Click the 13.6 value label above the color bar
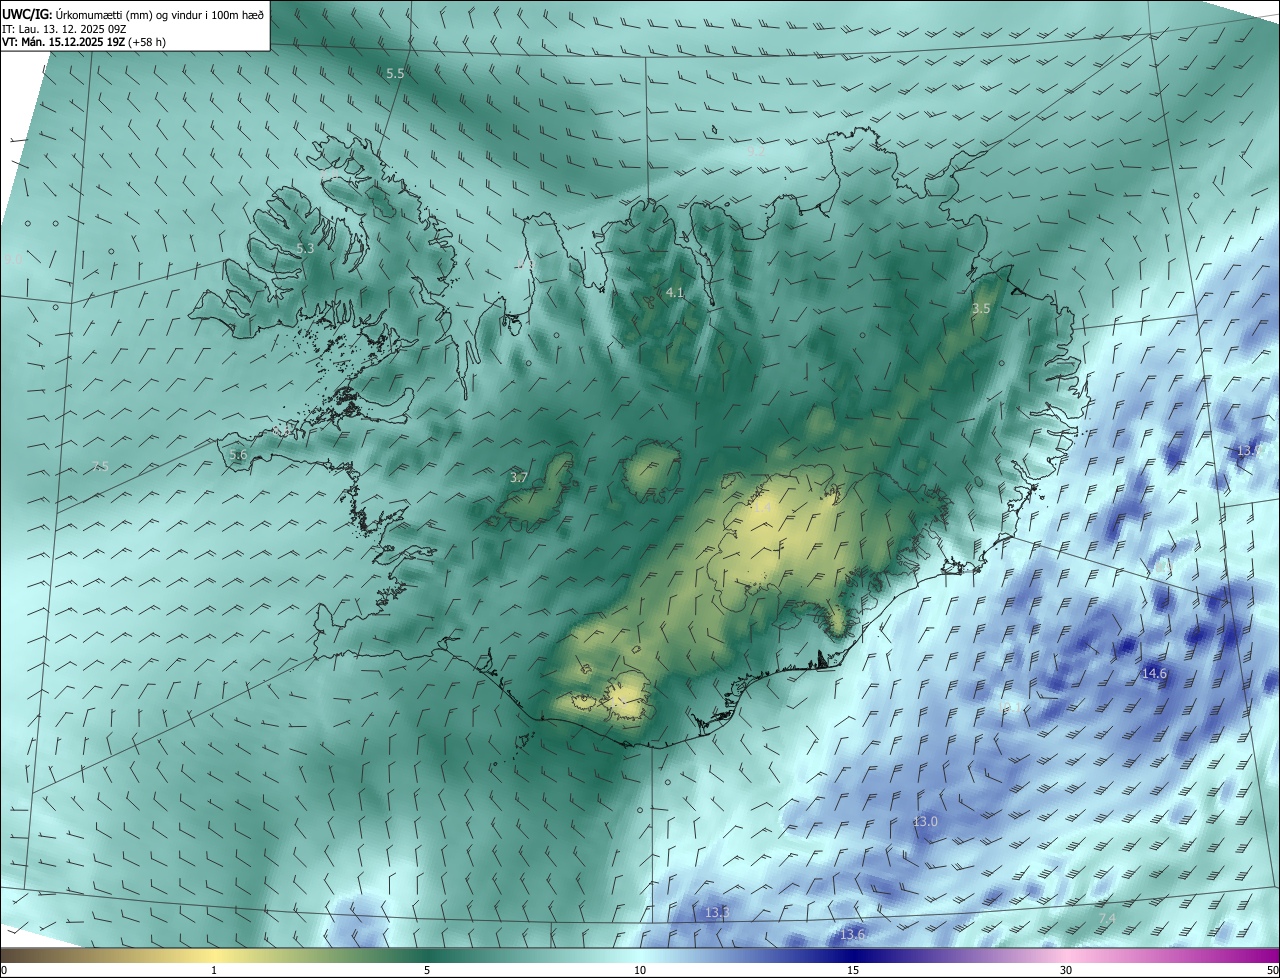 (x=852, y=935)
